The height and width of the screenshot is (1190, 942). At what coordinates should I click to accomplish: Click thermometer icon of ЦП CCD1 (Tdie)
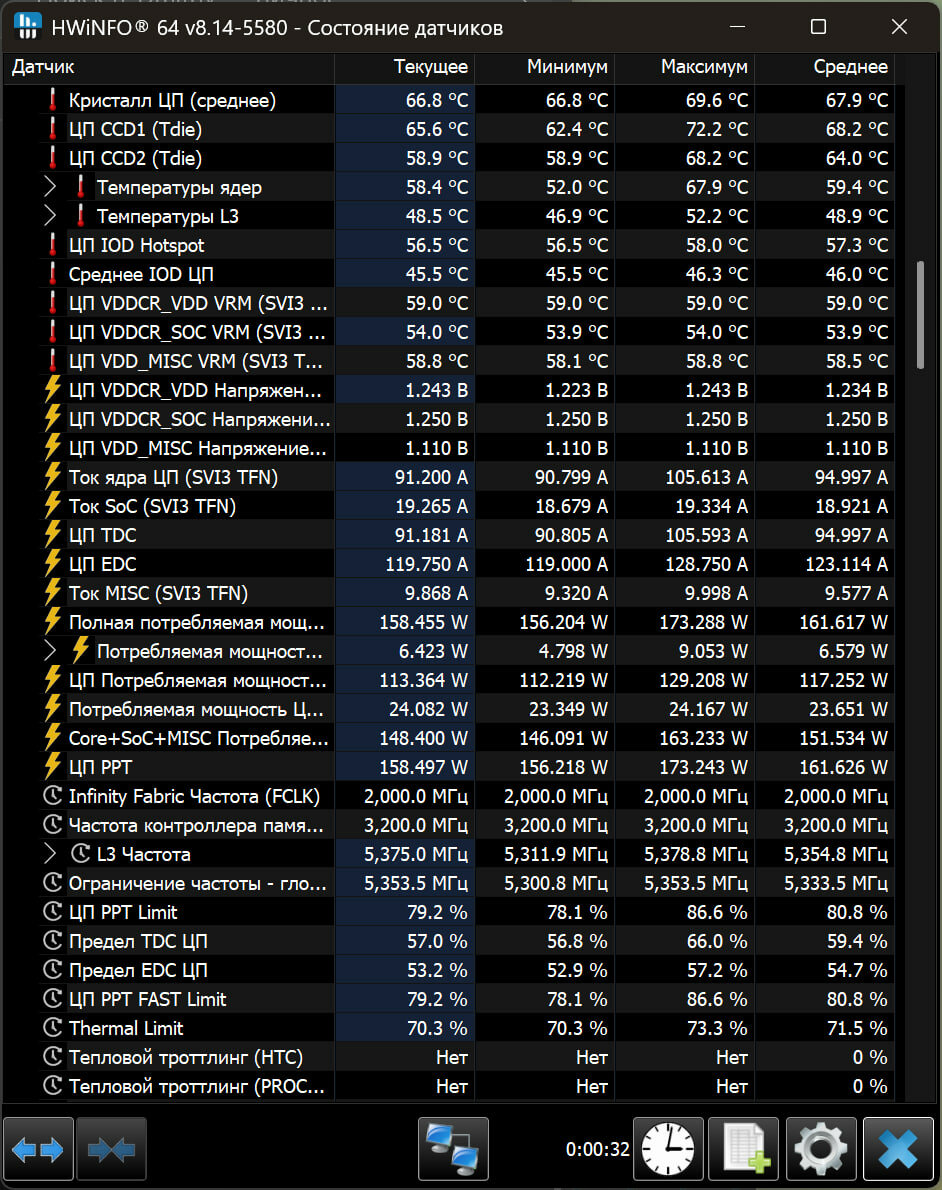52,128
